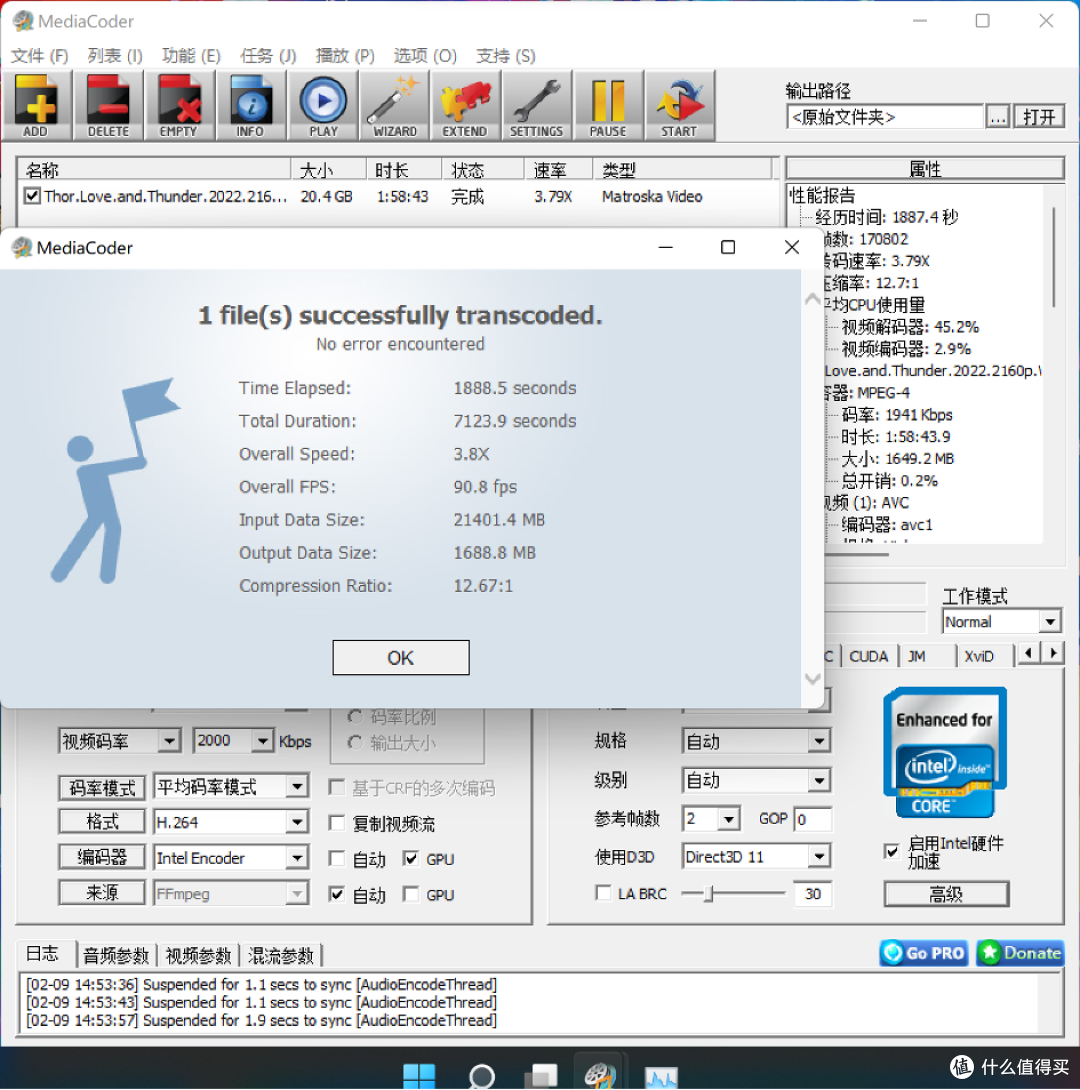This screenshot has height=1090, width=1080.
Task: Click the ADD toolbar icon
Action: [x=36, y=106]
